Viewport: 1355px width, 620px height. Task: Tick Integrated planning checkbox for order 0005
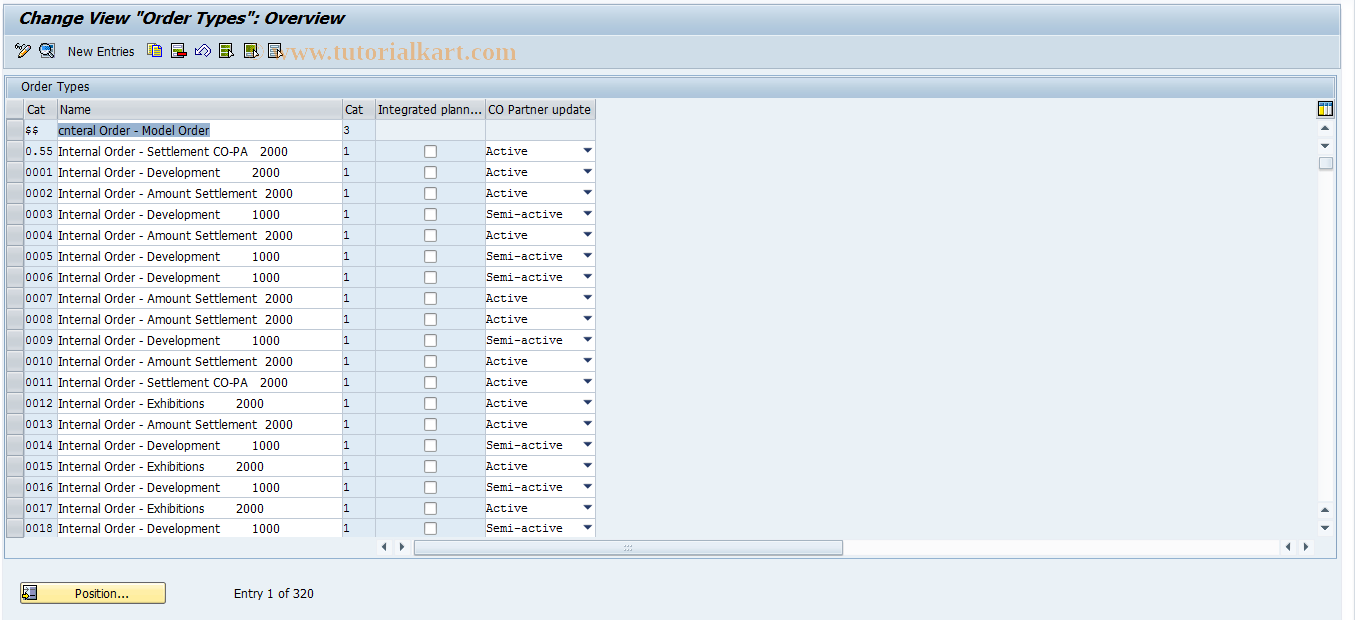tap(430, 256)
